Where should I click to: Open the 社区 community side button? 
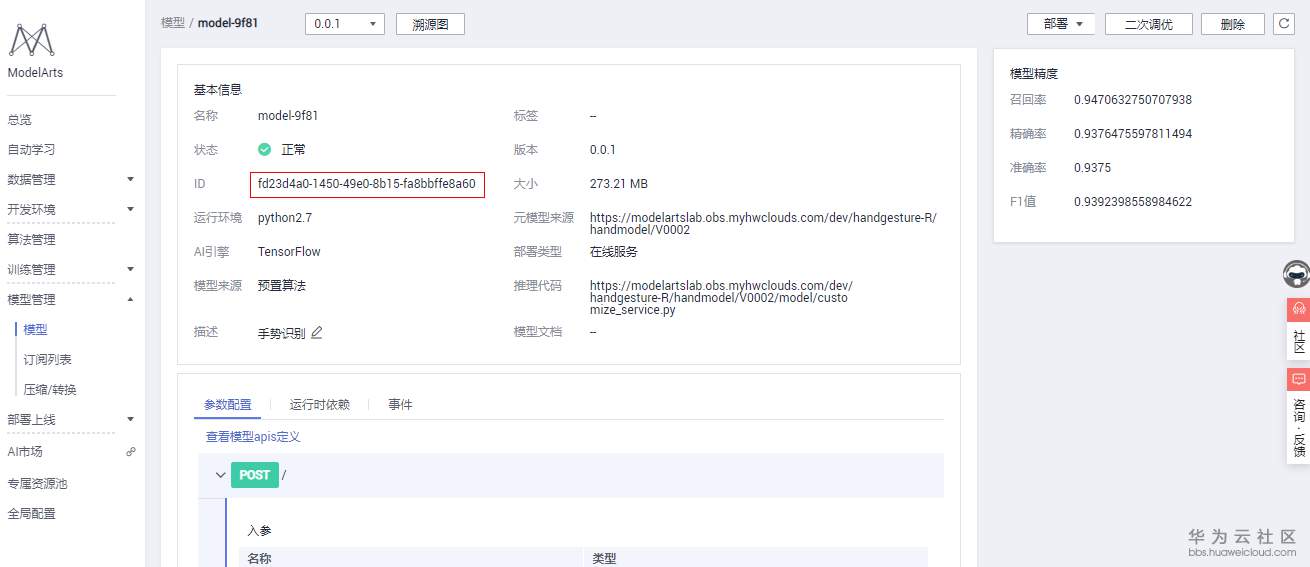point(1298,329)
